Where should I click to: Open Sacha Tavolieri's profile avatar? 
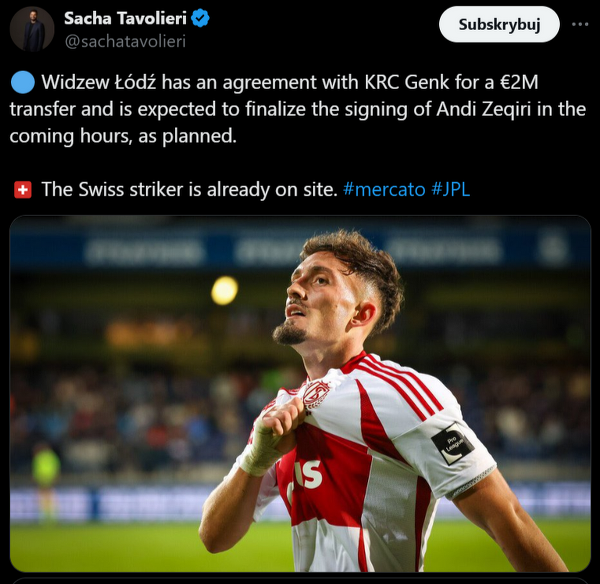(x=32, y=29)
